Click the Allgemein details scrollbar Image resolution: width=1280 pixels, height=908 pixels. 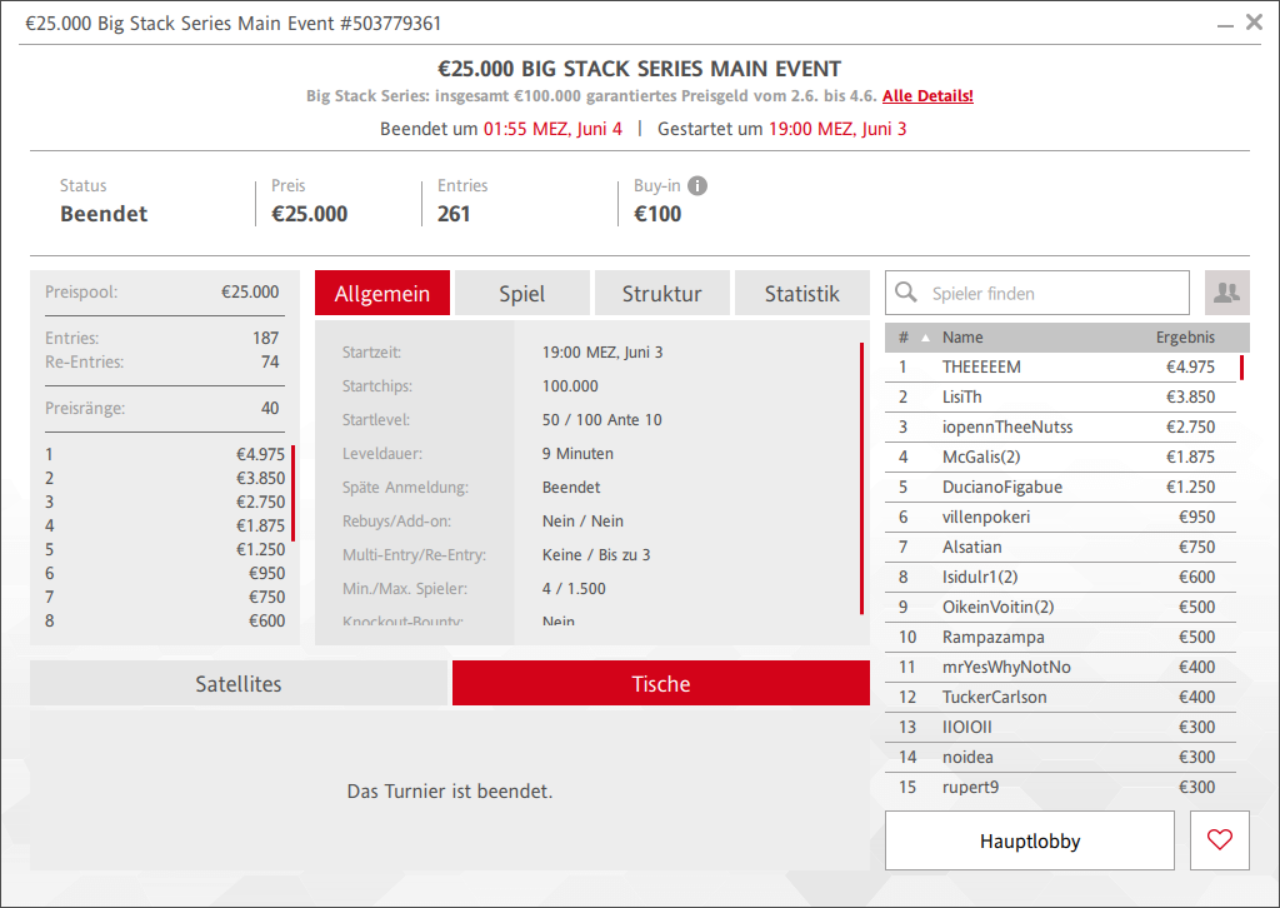tap(861, 478)
